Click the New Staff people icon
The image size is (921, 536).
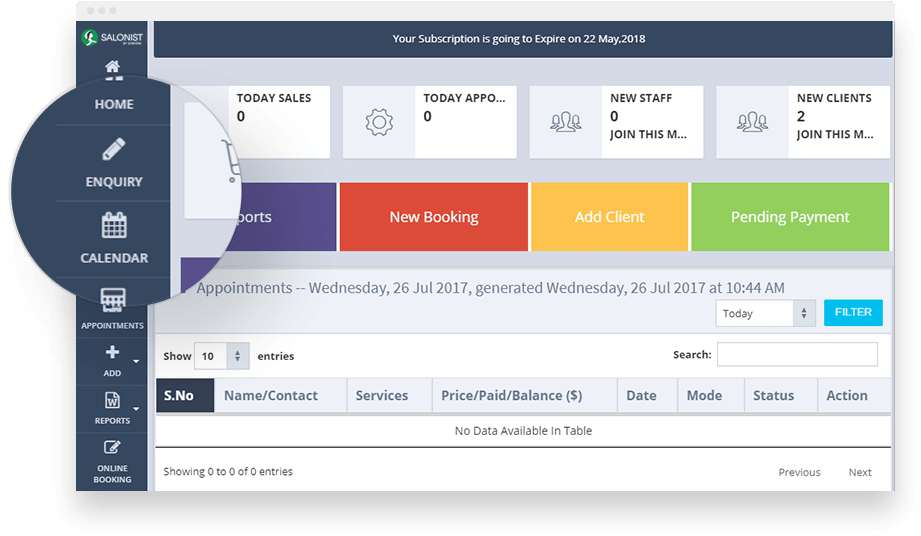[565, 122]
